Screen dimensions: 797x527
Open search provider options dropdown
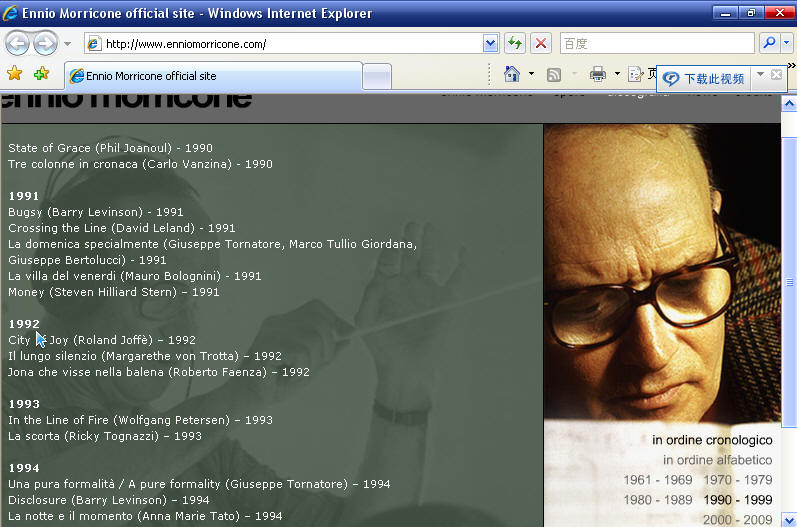point(787,43)
